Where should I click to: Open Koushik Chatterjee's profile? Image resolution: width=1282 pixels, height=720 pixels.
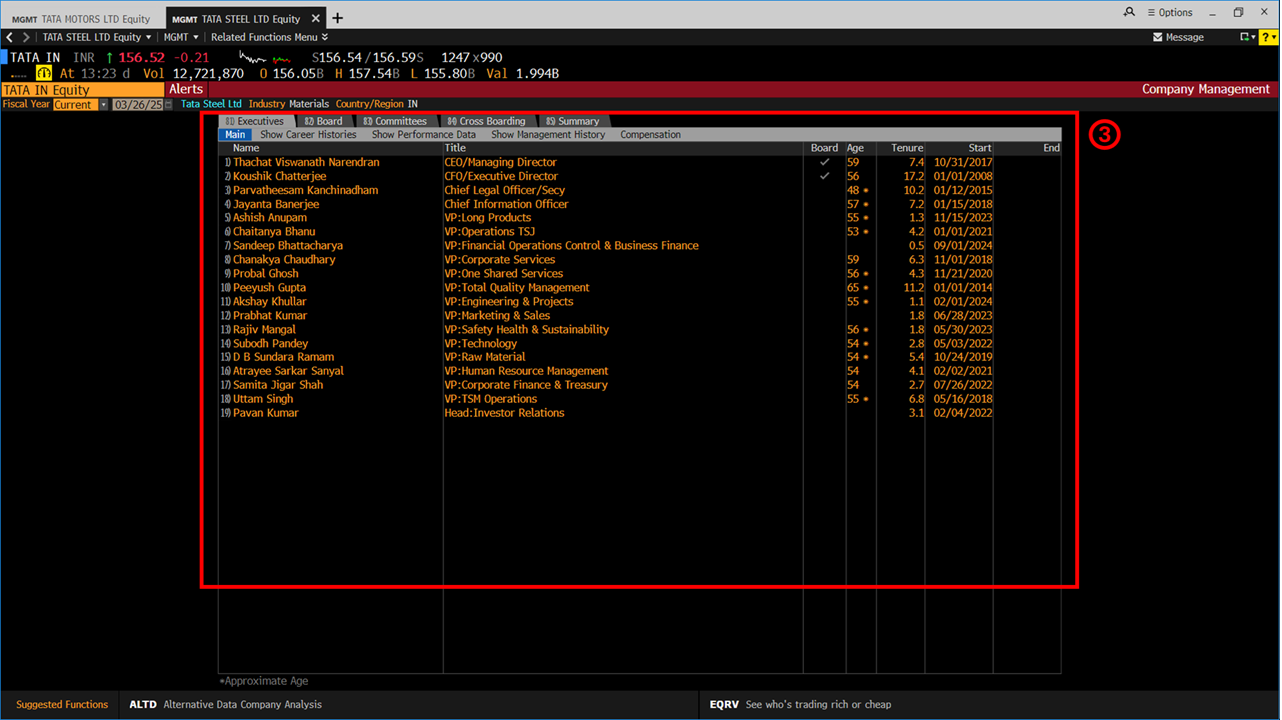pyautogui.click(x=280, y=176)
